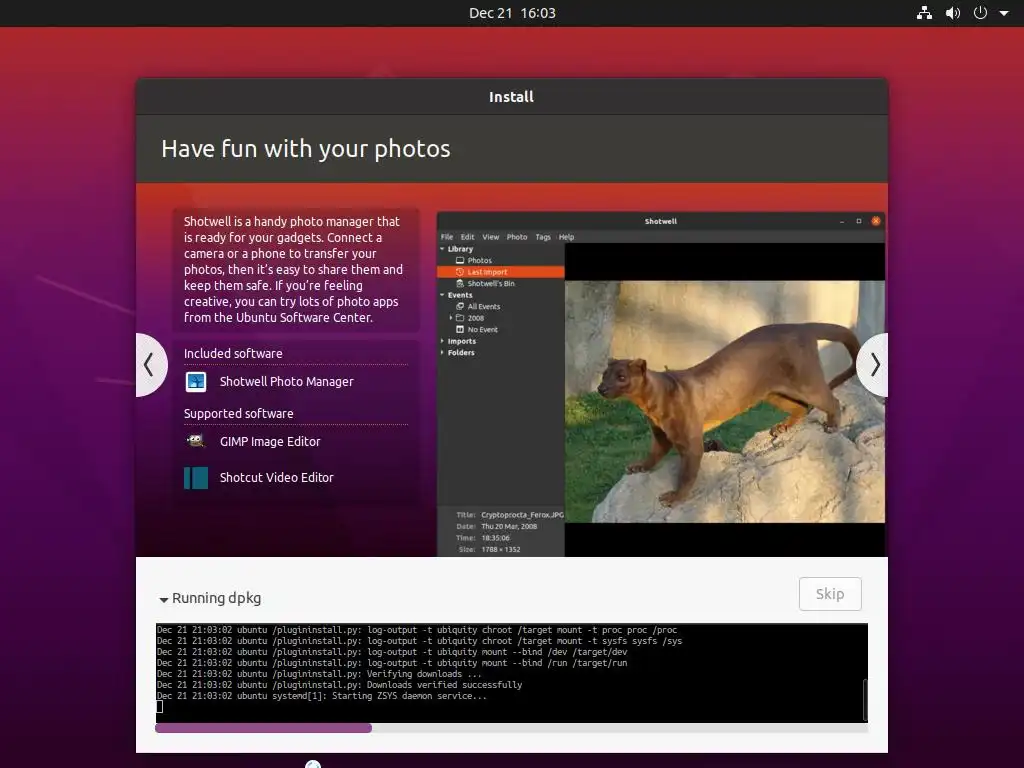Click the installation progress bar
1024x768 pixels.
(x=511, y=728)
